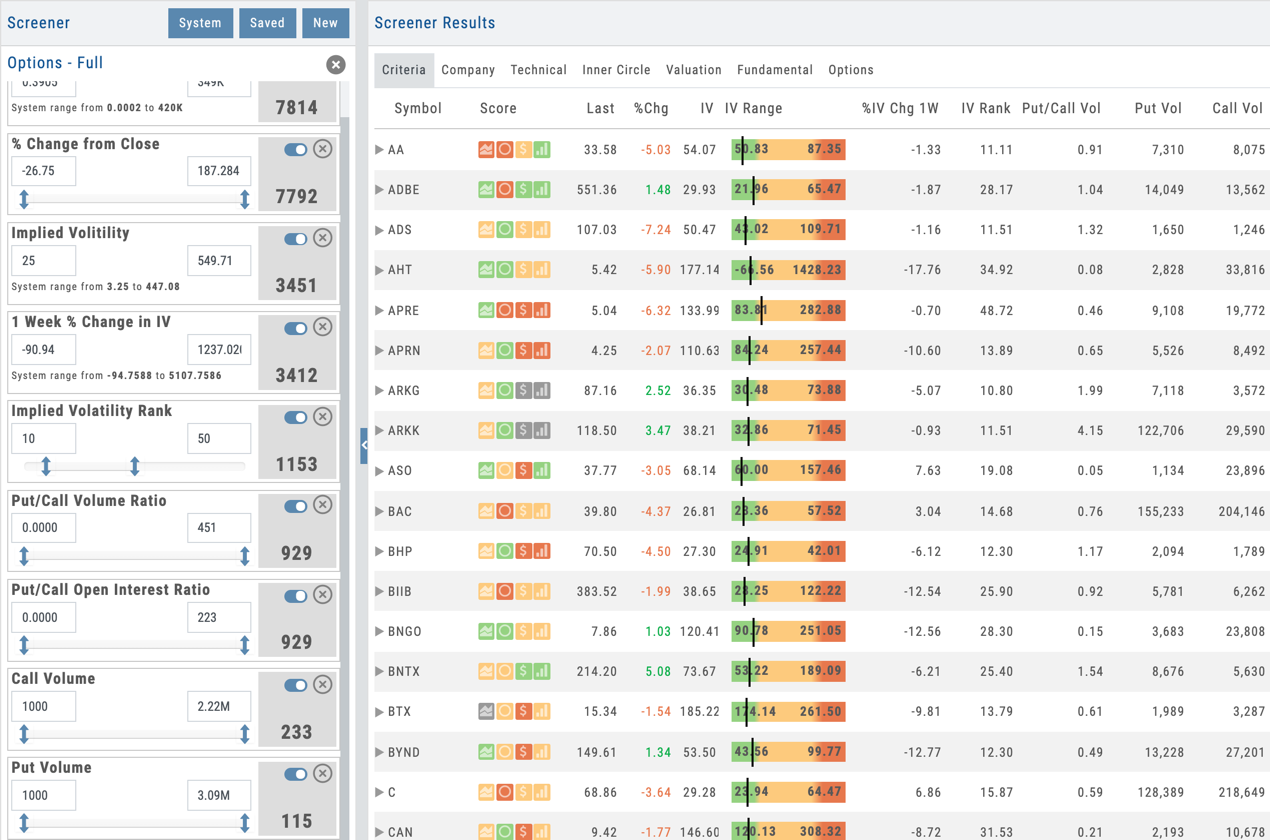This screenshot has height=840, width=1270.
Task: Click the bar chart score icon for AA
Action: click(542, 150)
